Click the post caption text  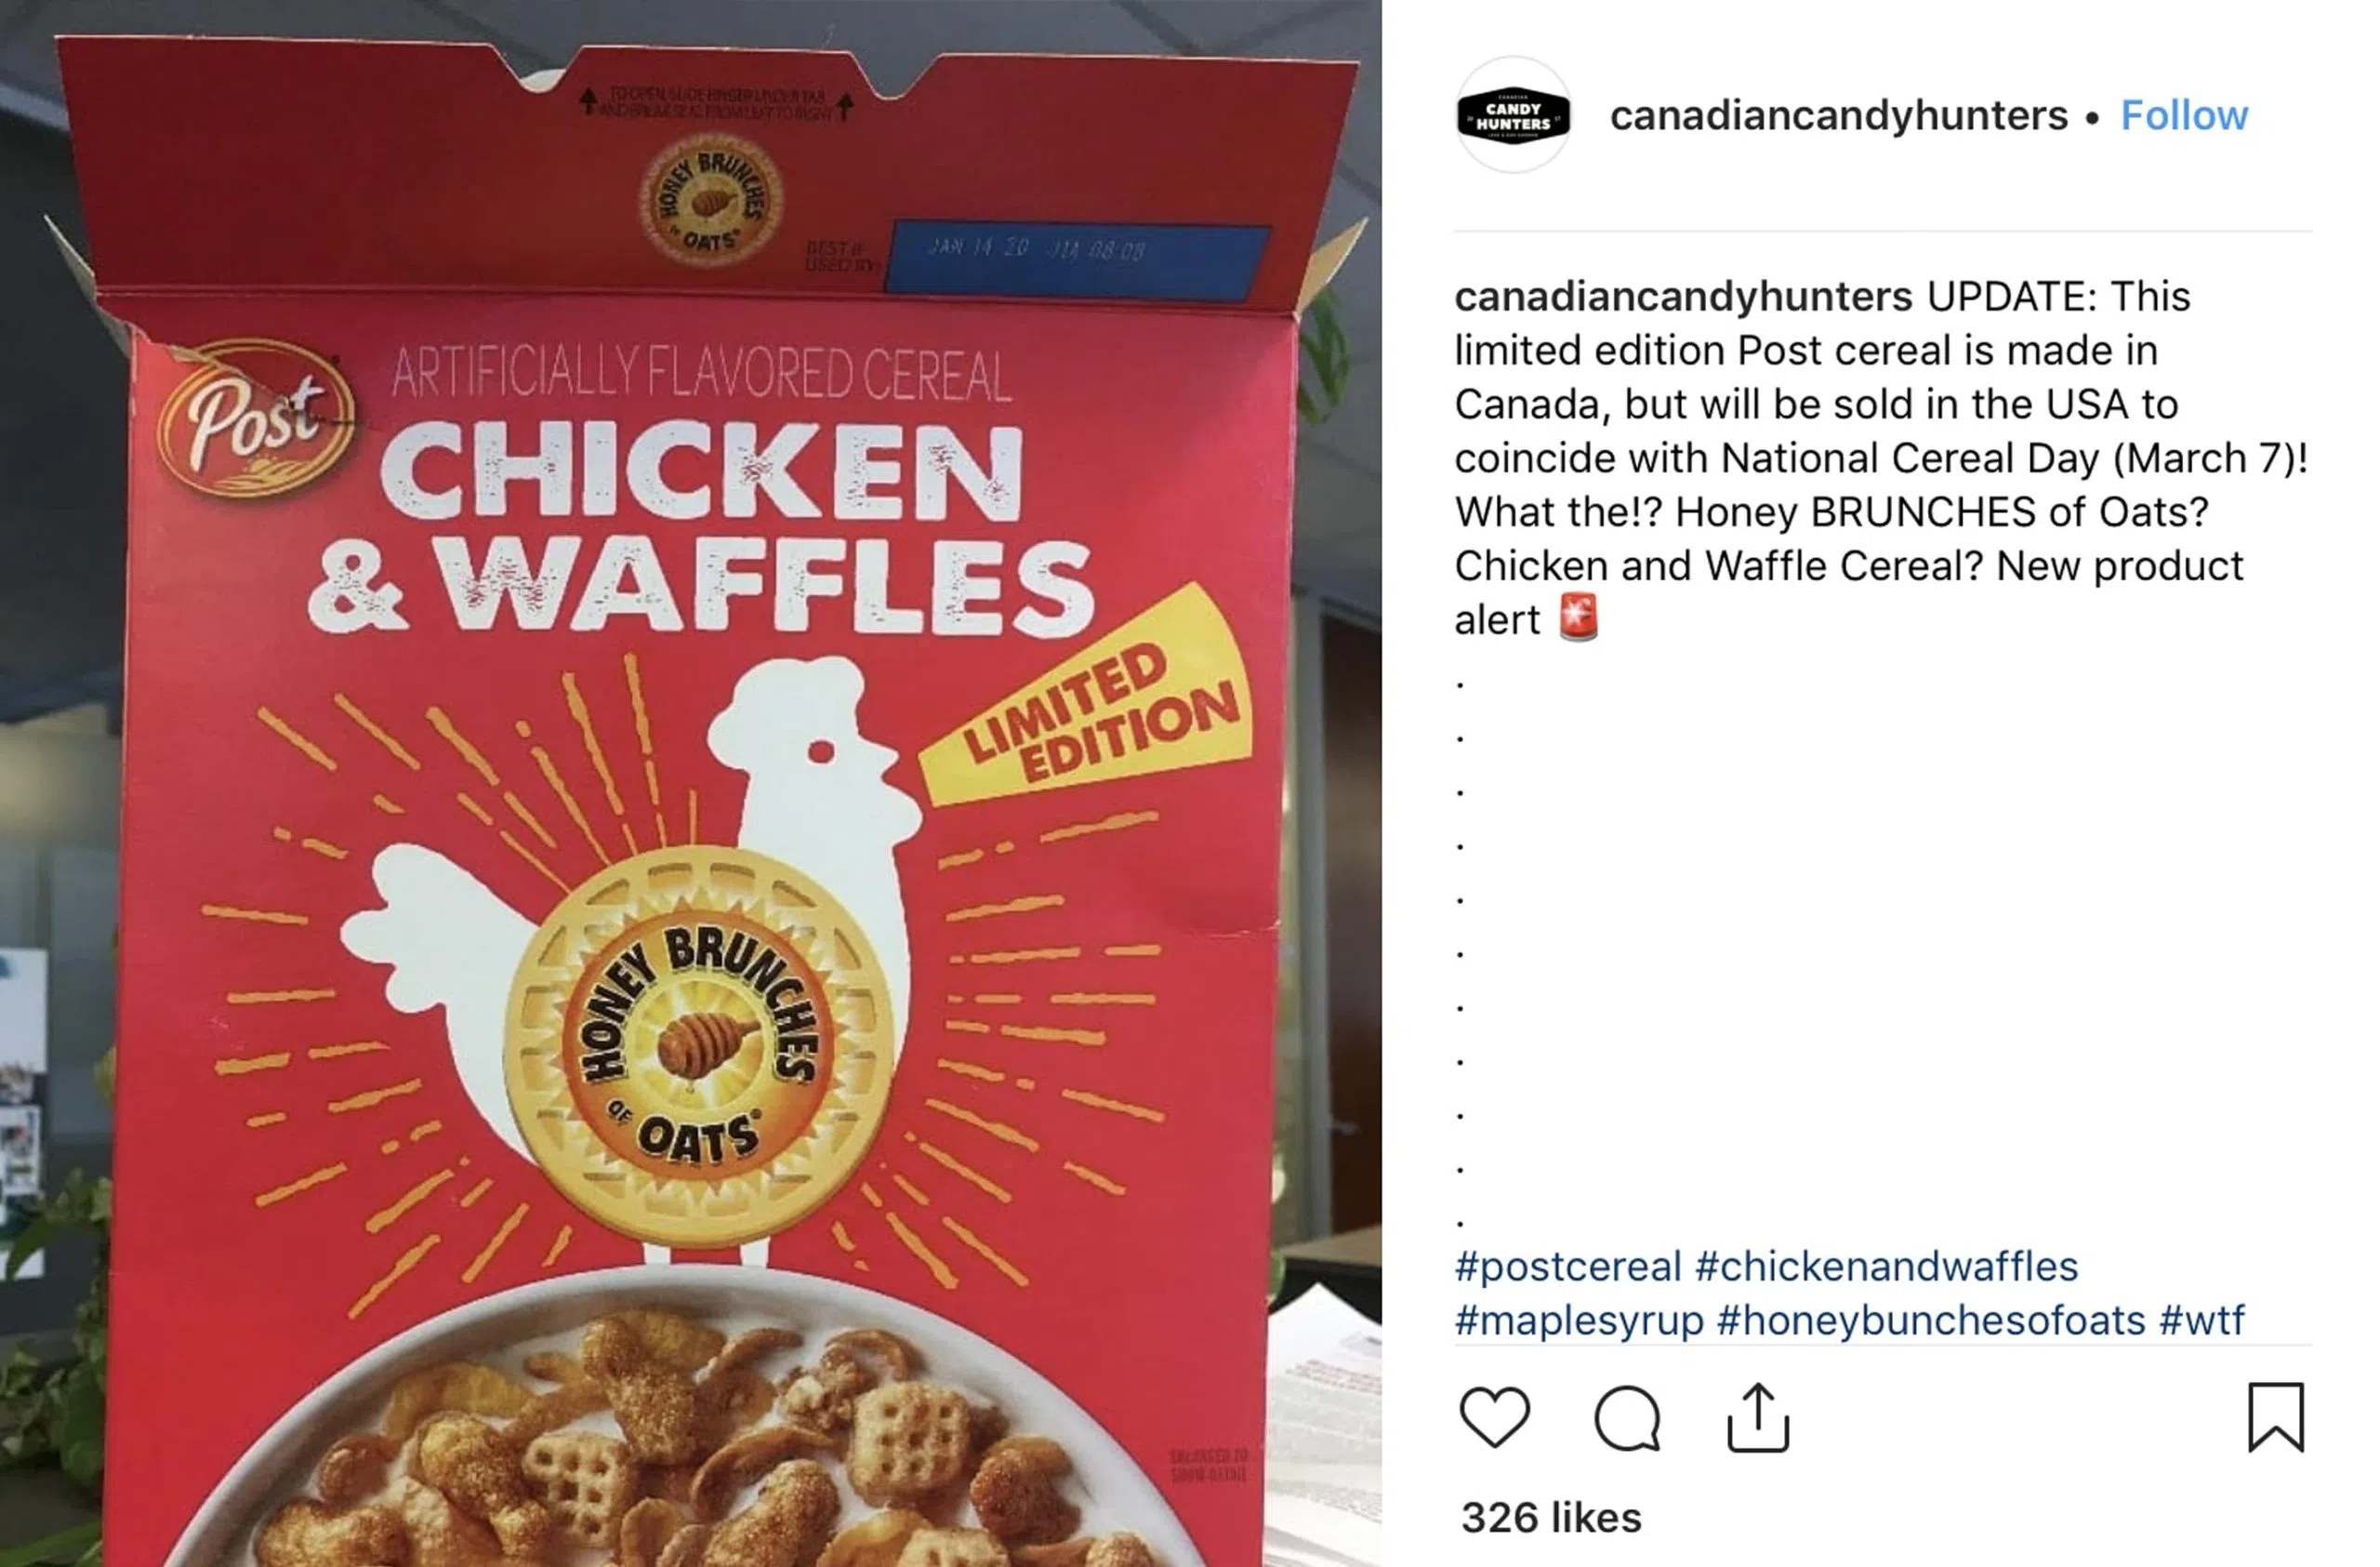[1880, 458]
